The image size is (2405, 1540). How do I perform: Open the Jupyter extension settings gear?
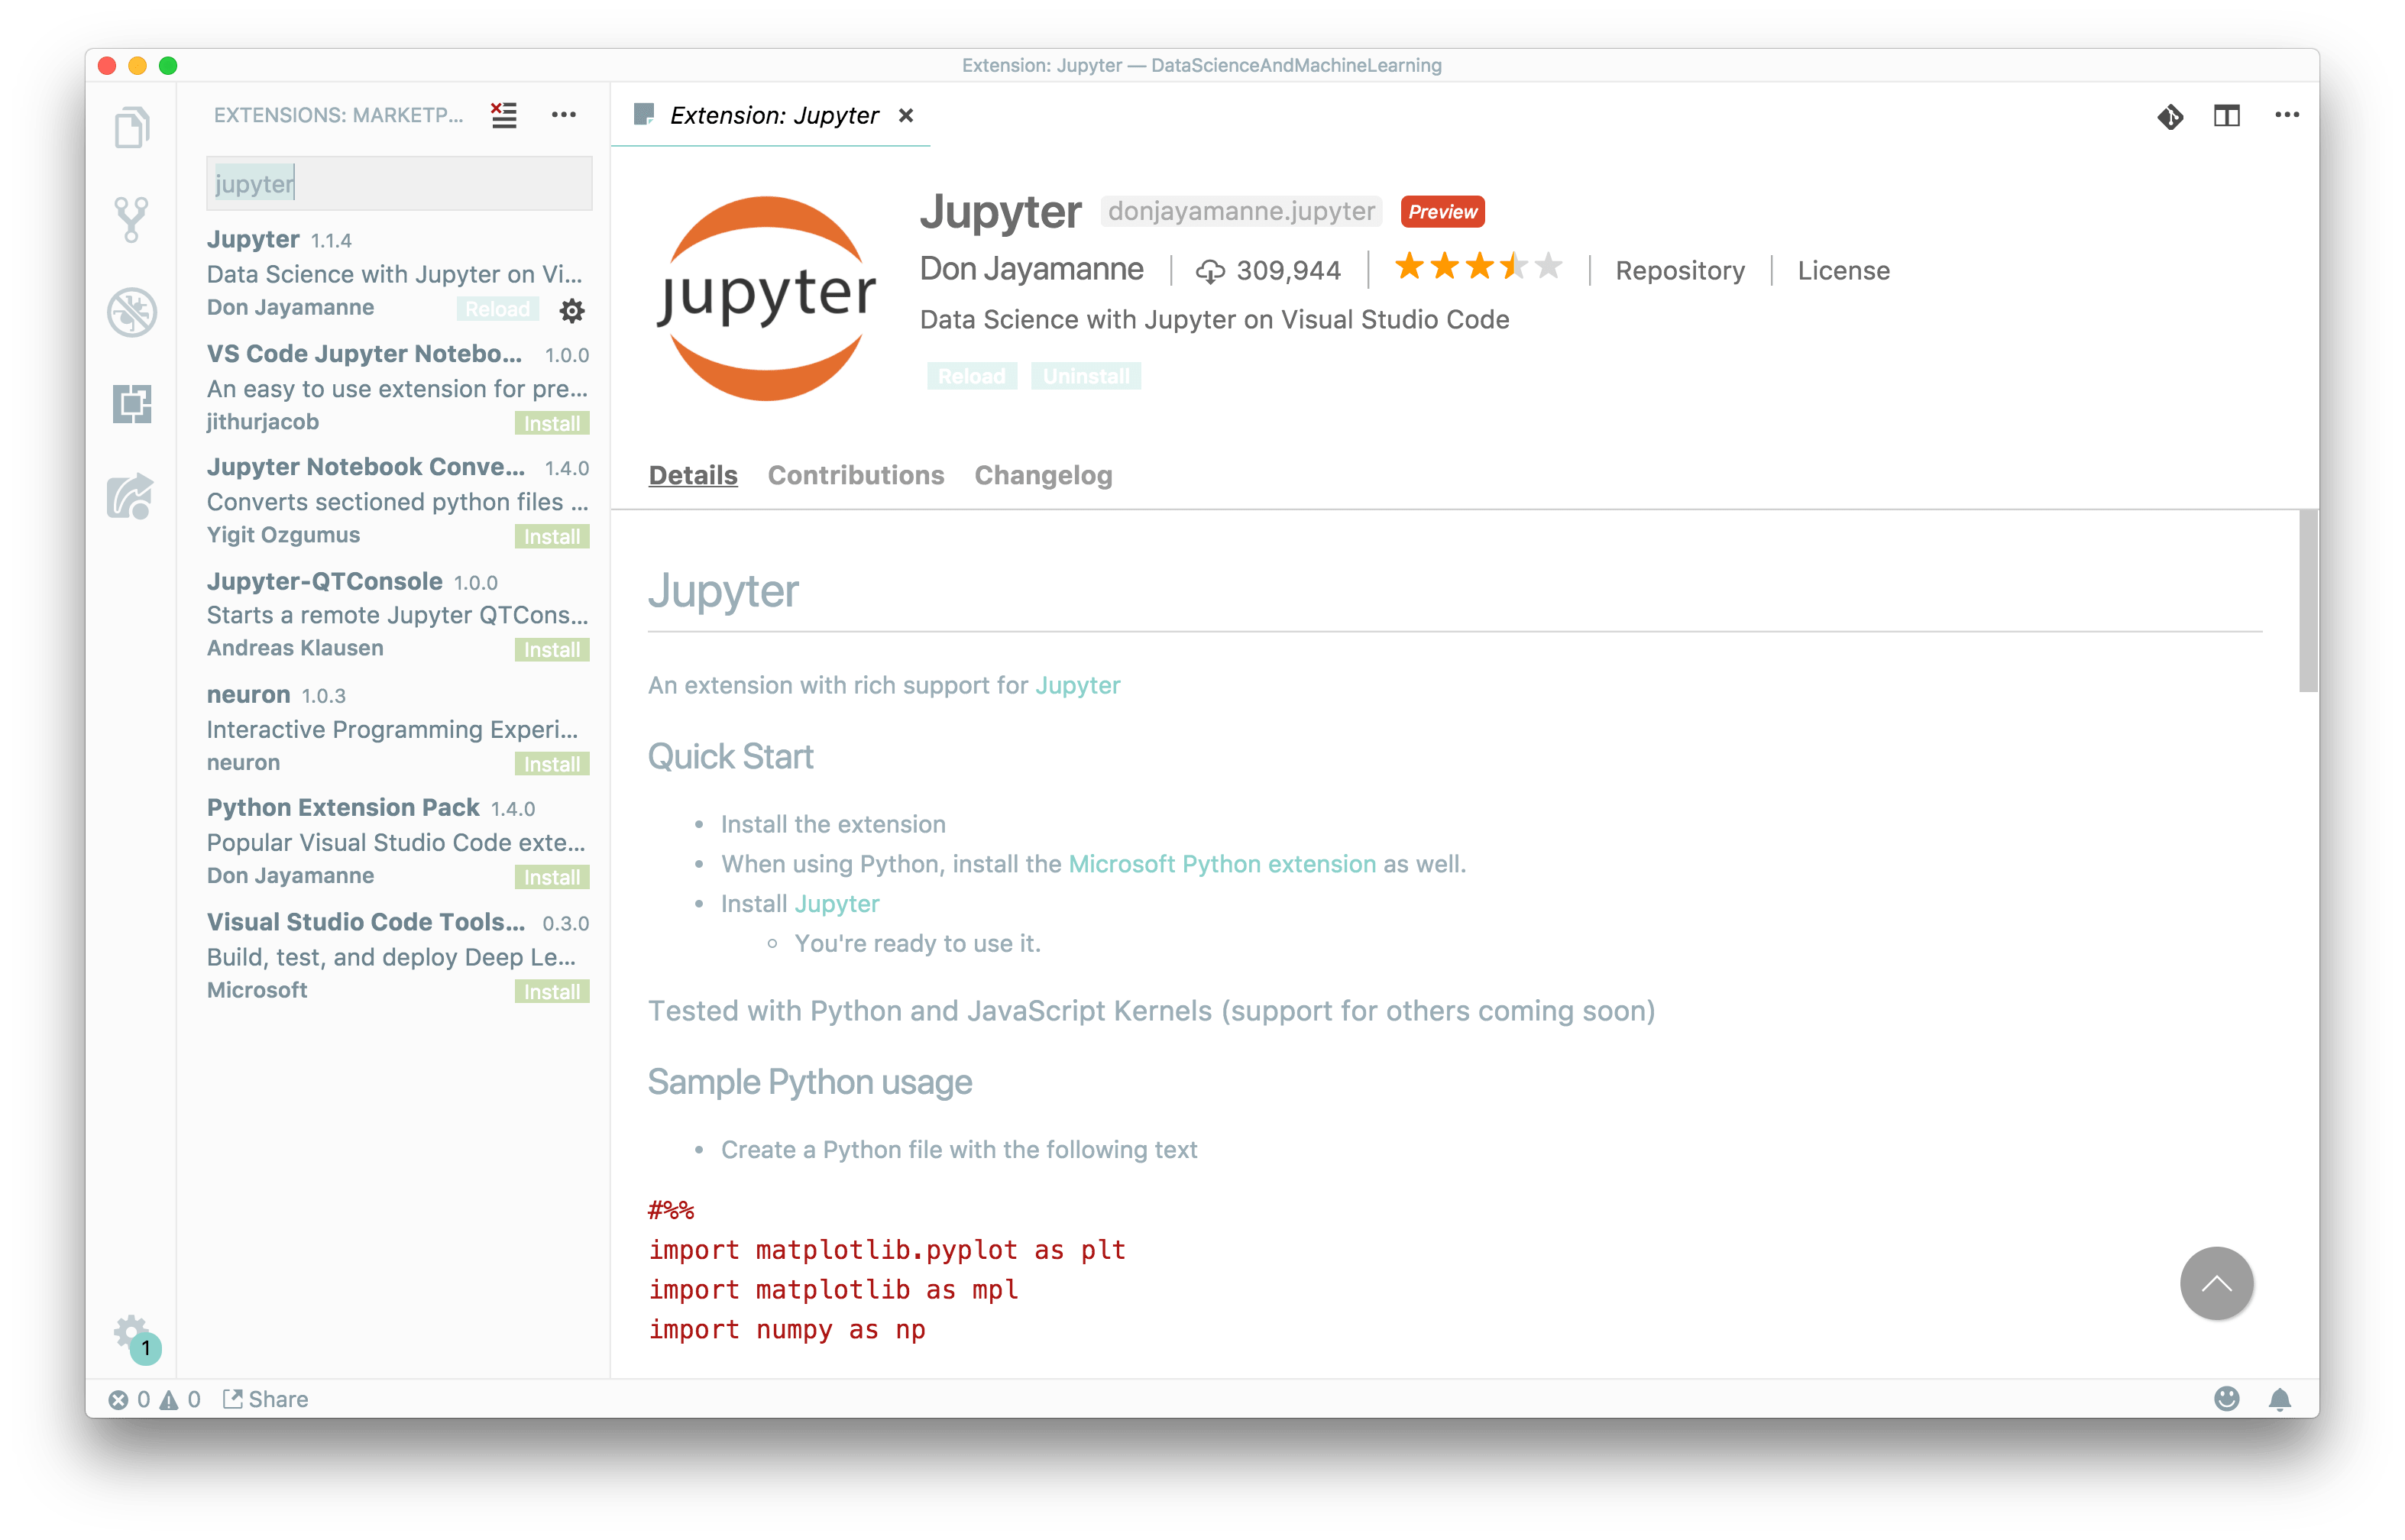point(571,311)
